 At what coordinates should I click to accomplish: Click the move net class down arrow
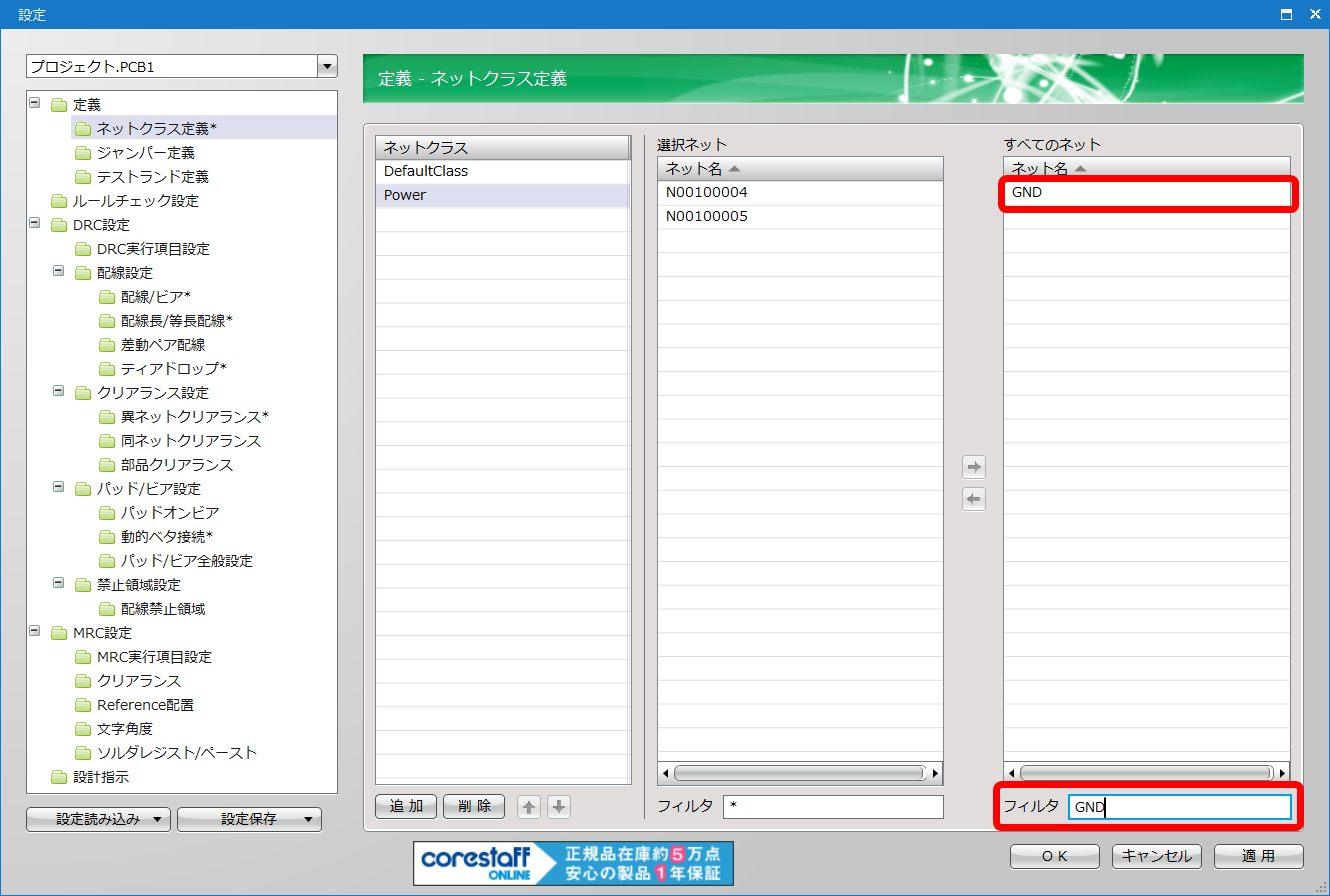tap(559, 806)
